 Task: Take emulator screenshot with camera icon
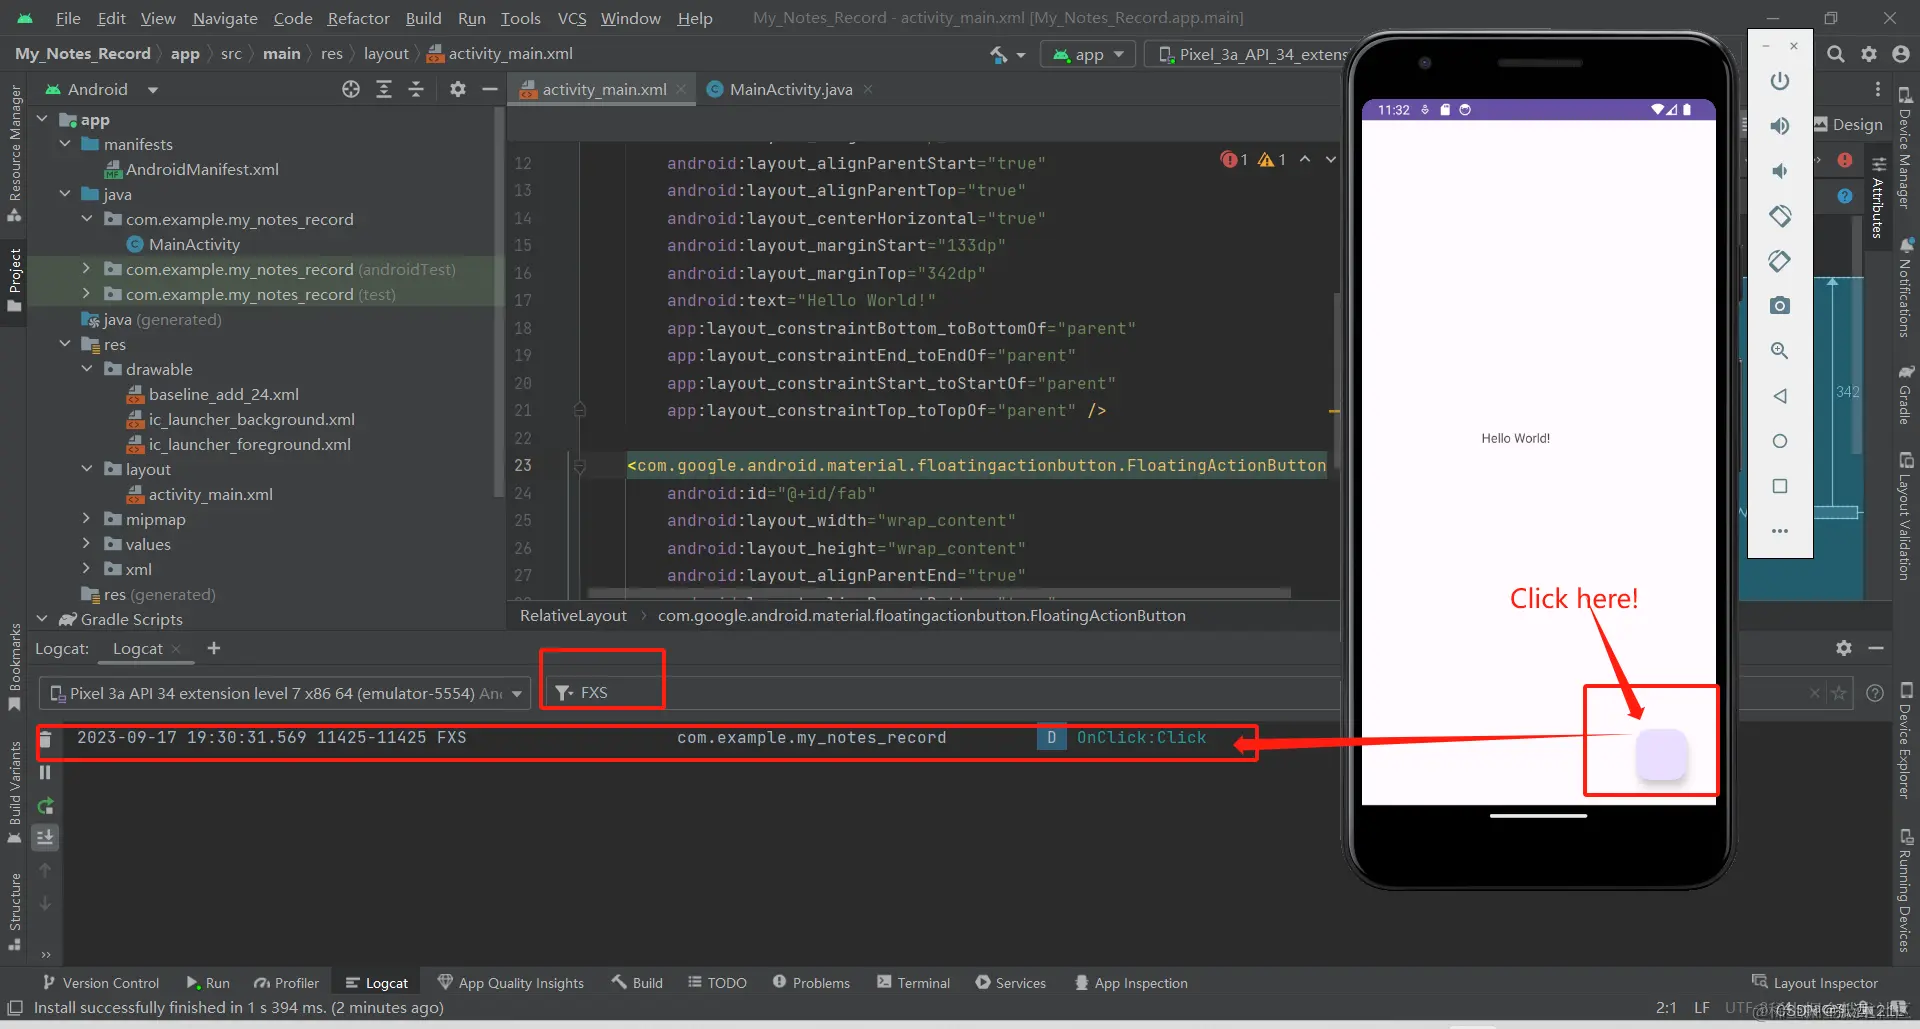pos(1780,305)
